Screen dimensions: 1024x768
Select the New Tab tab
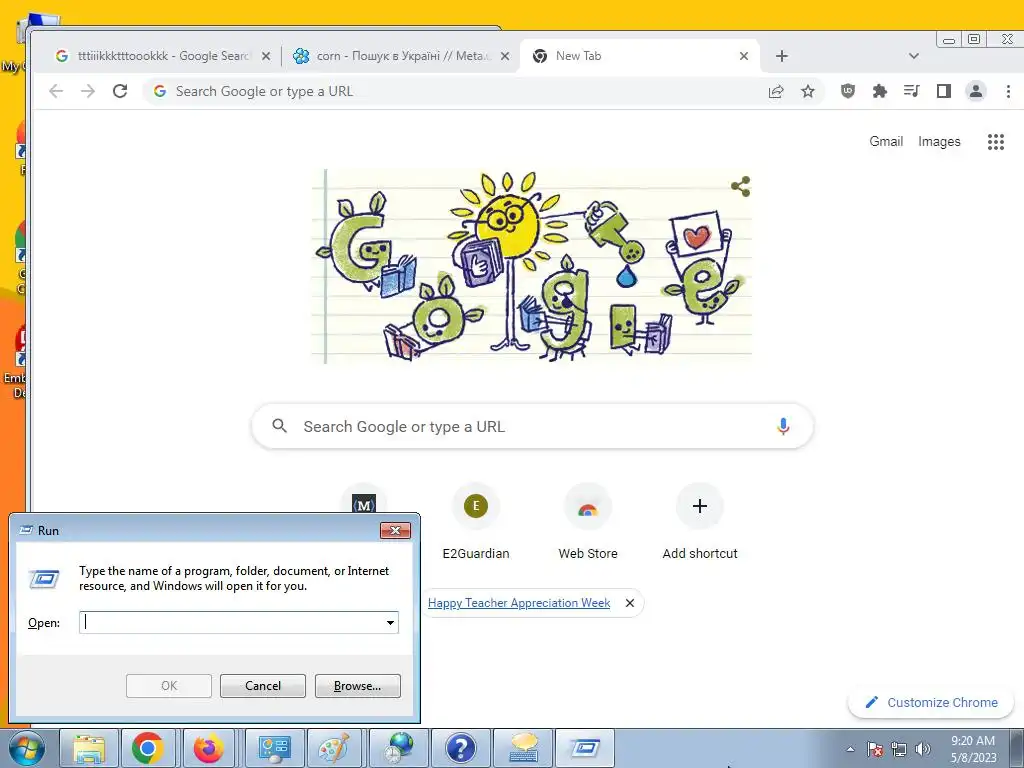pyautogui.click(x=640, y=56)
